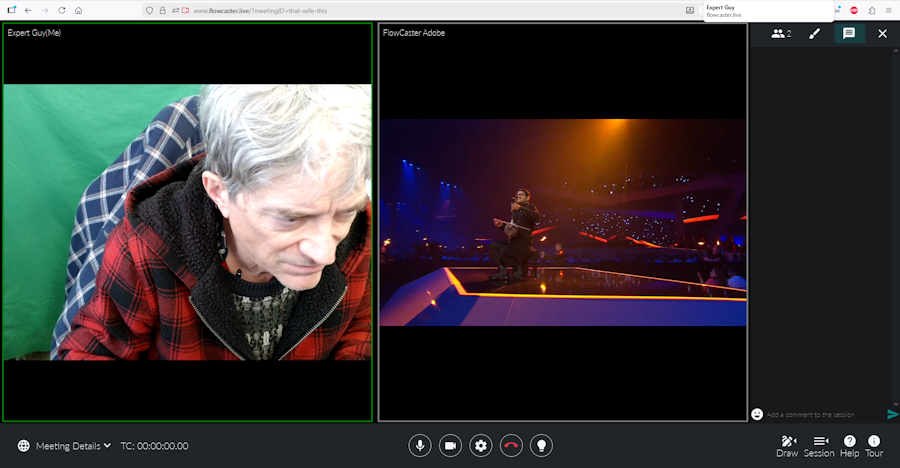Reload the page in the browser
The image size is (900, 468).
[x=62, y=10]
